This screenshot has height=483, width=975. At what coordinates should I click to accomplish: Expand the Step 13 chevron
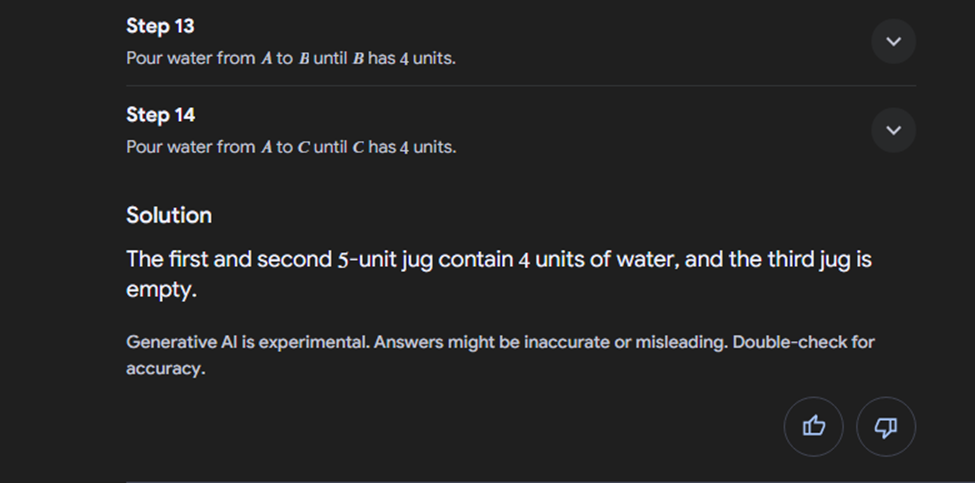click(x=893, y=42)
